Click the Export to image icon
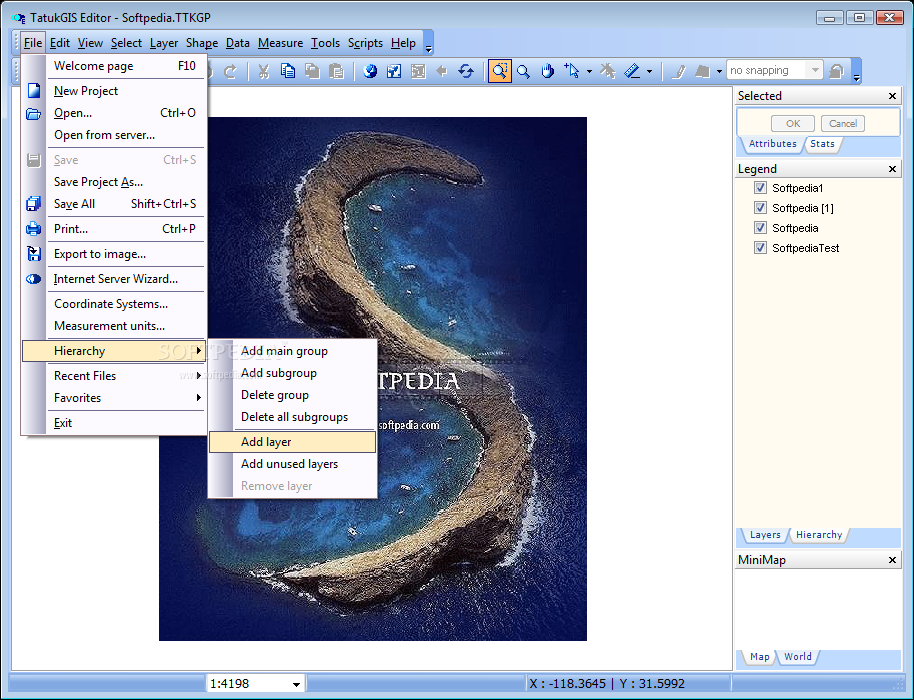The height and width of the screenshot is (700, 914). click(34, 254)
